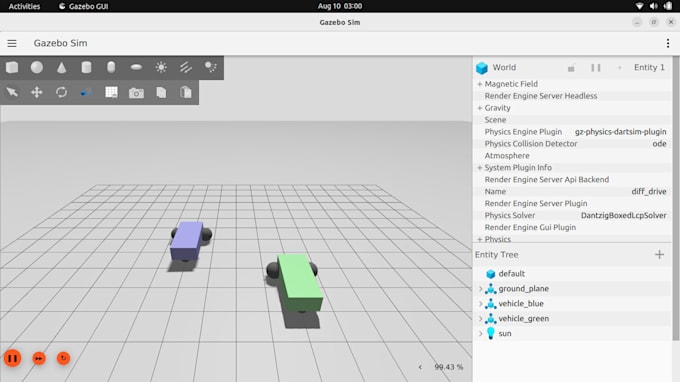Select the translate mode tool
680x382 pixels.
tap(37, 92)
